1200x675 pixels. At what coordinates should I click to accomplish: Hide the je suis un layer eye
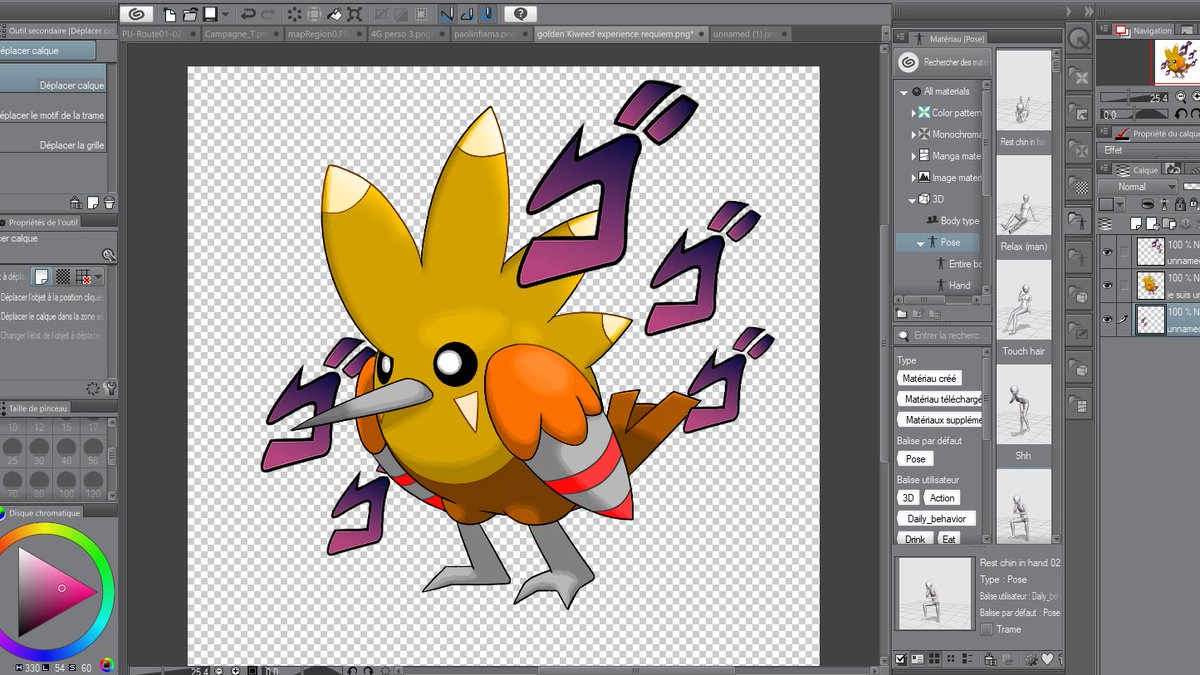(x=1107, y=286)
